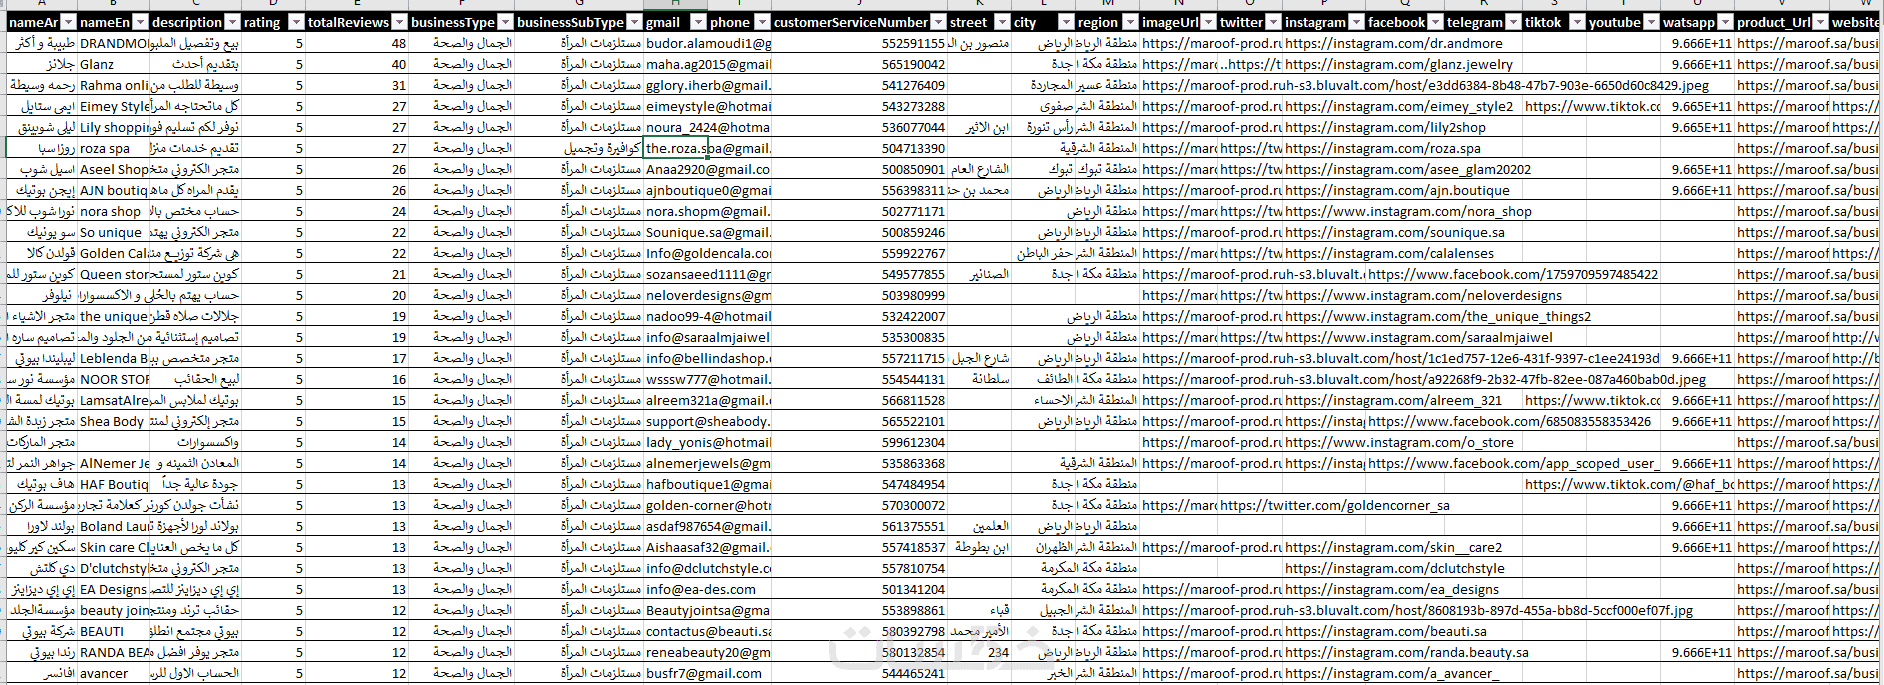Image resolution: width=1884 pixels, height=685 pixels.
Task: Select the 'Eimey Style' name cell
Action: [x=113, y=106]
